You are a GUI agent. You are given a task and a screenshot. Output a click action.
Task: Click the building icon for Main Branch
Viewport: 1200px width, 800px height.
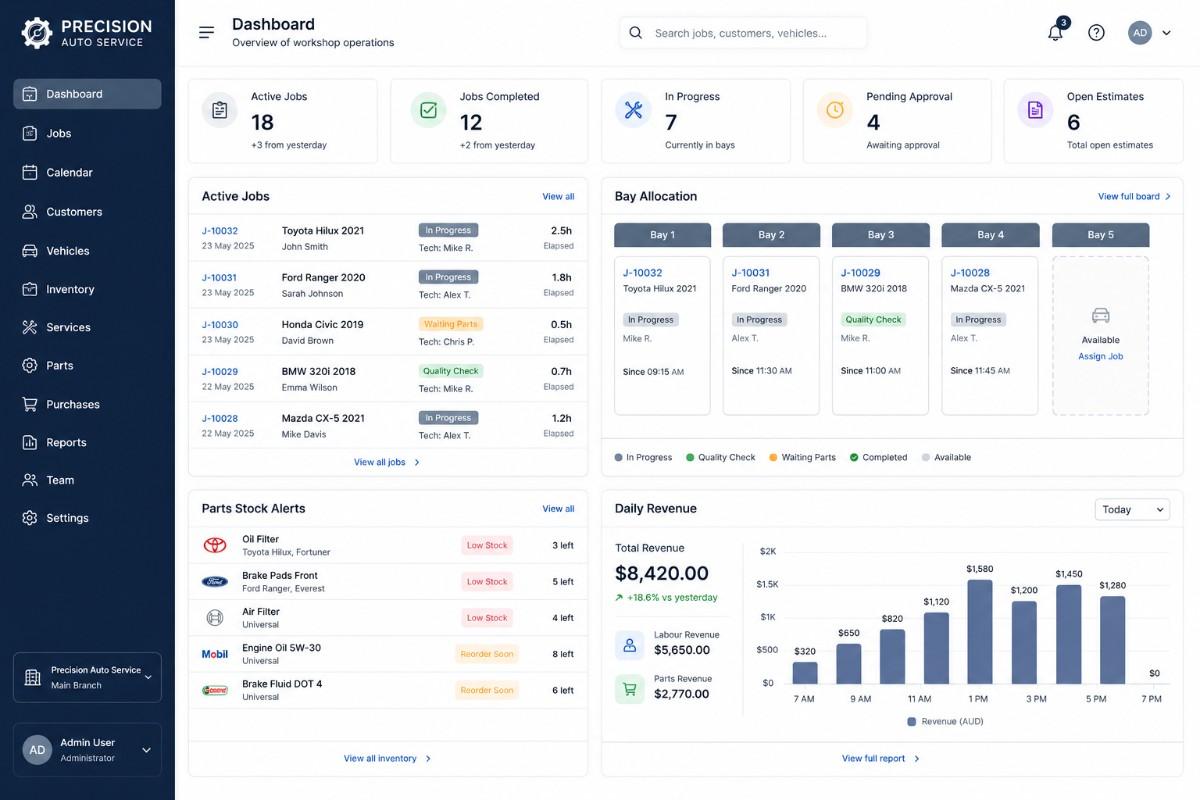click(x=33, y=678)
